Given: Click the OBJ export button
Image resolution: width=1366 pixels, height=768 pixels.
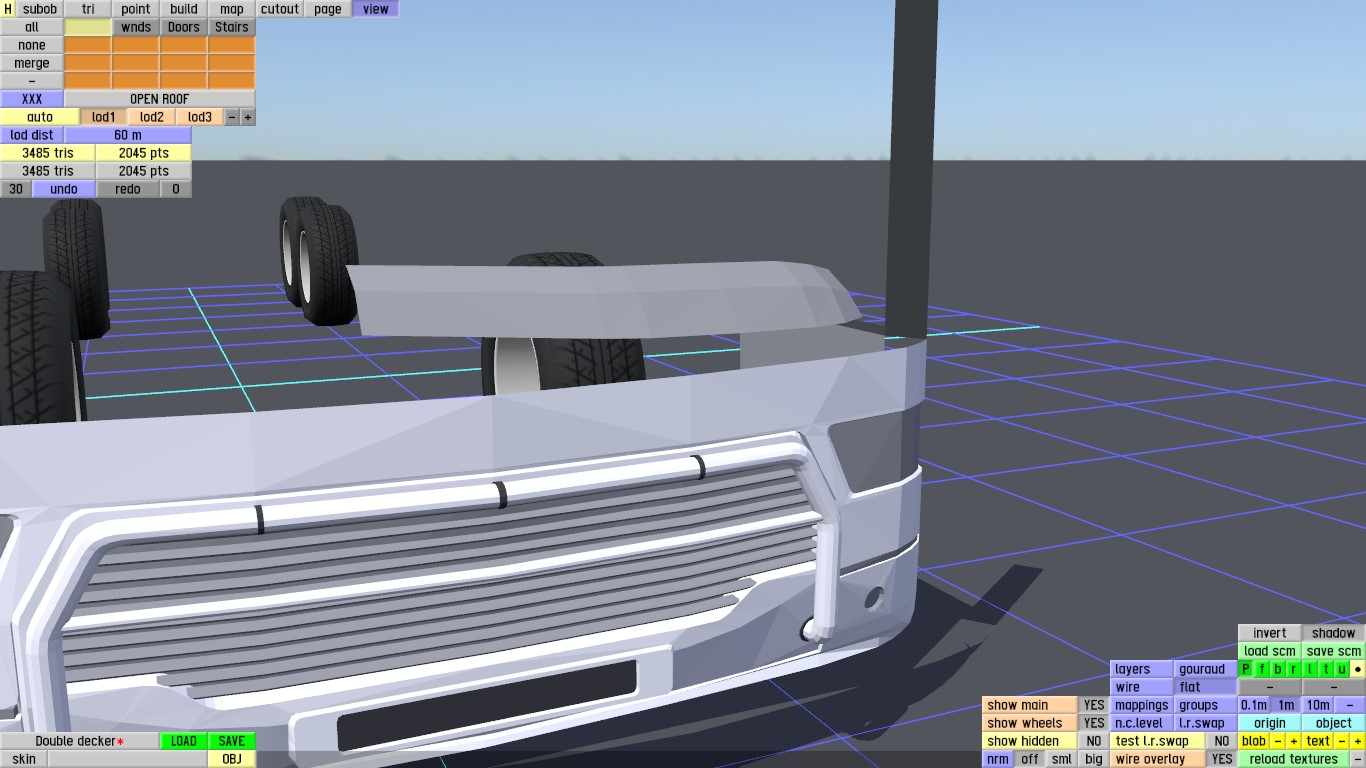Looking at the screenshot, I should (232, 759).
